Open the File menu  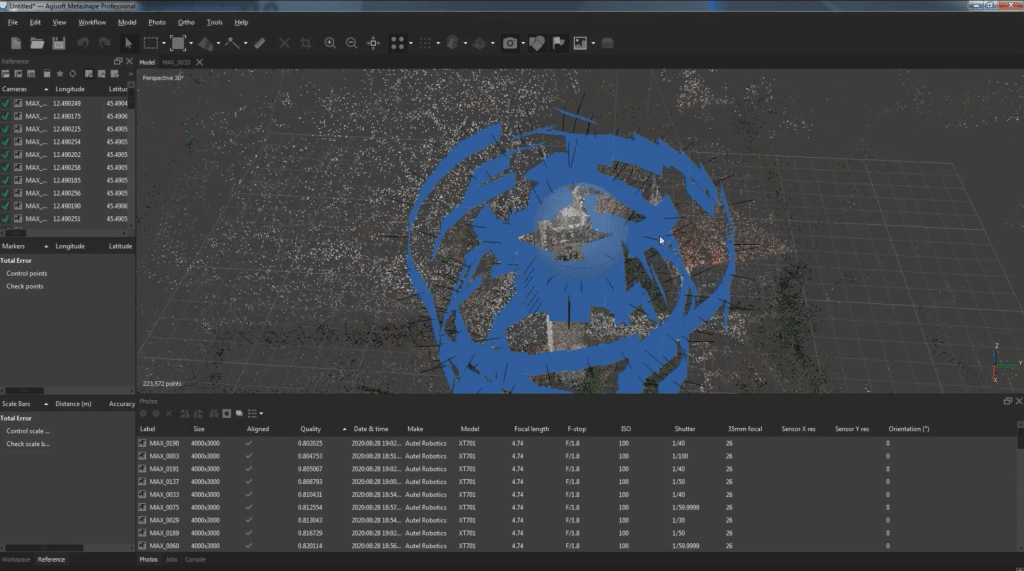click(x=12, y=22)
